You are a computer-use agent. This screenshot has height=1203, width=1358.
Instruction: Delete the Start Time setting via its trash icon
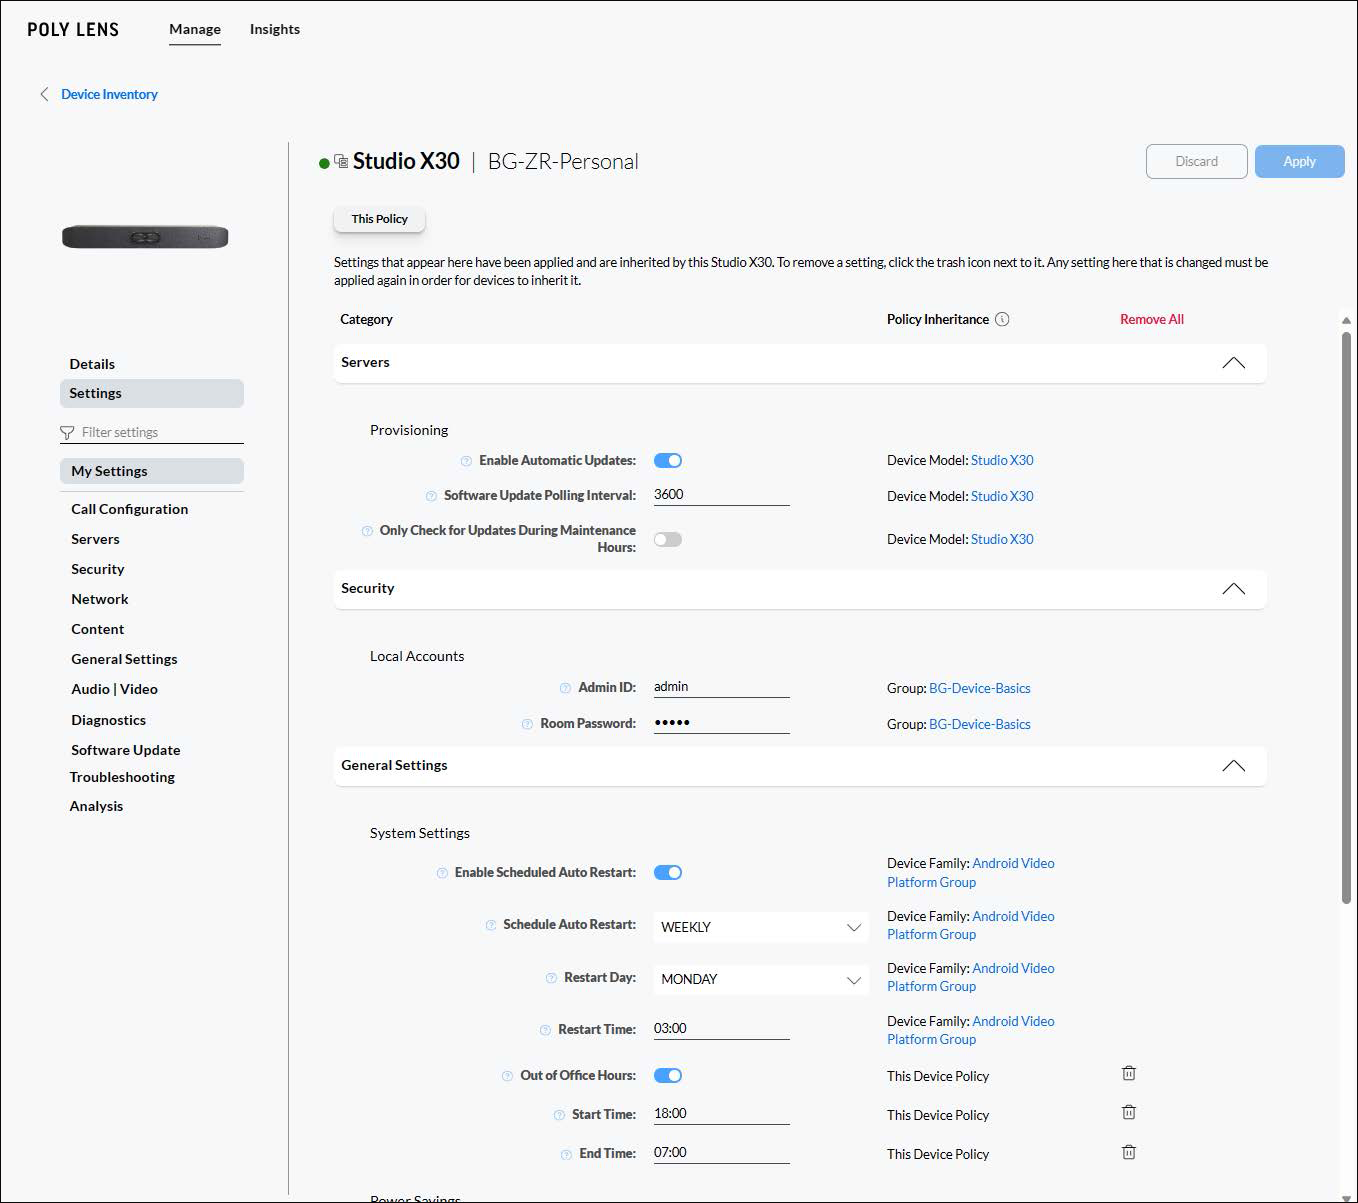(x=1128, y=1111)
